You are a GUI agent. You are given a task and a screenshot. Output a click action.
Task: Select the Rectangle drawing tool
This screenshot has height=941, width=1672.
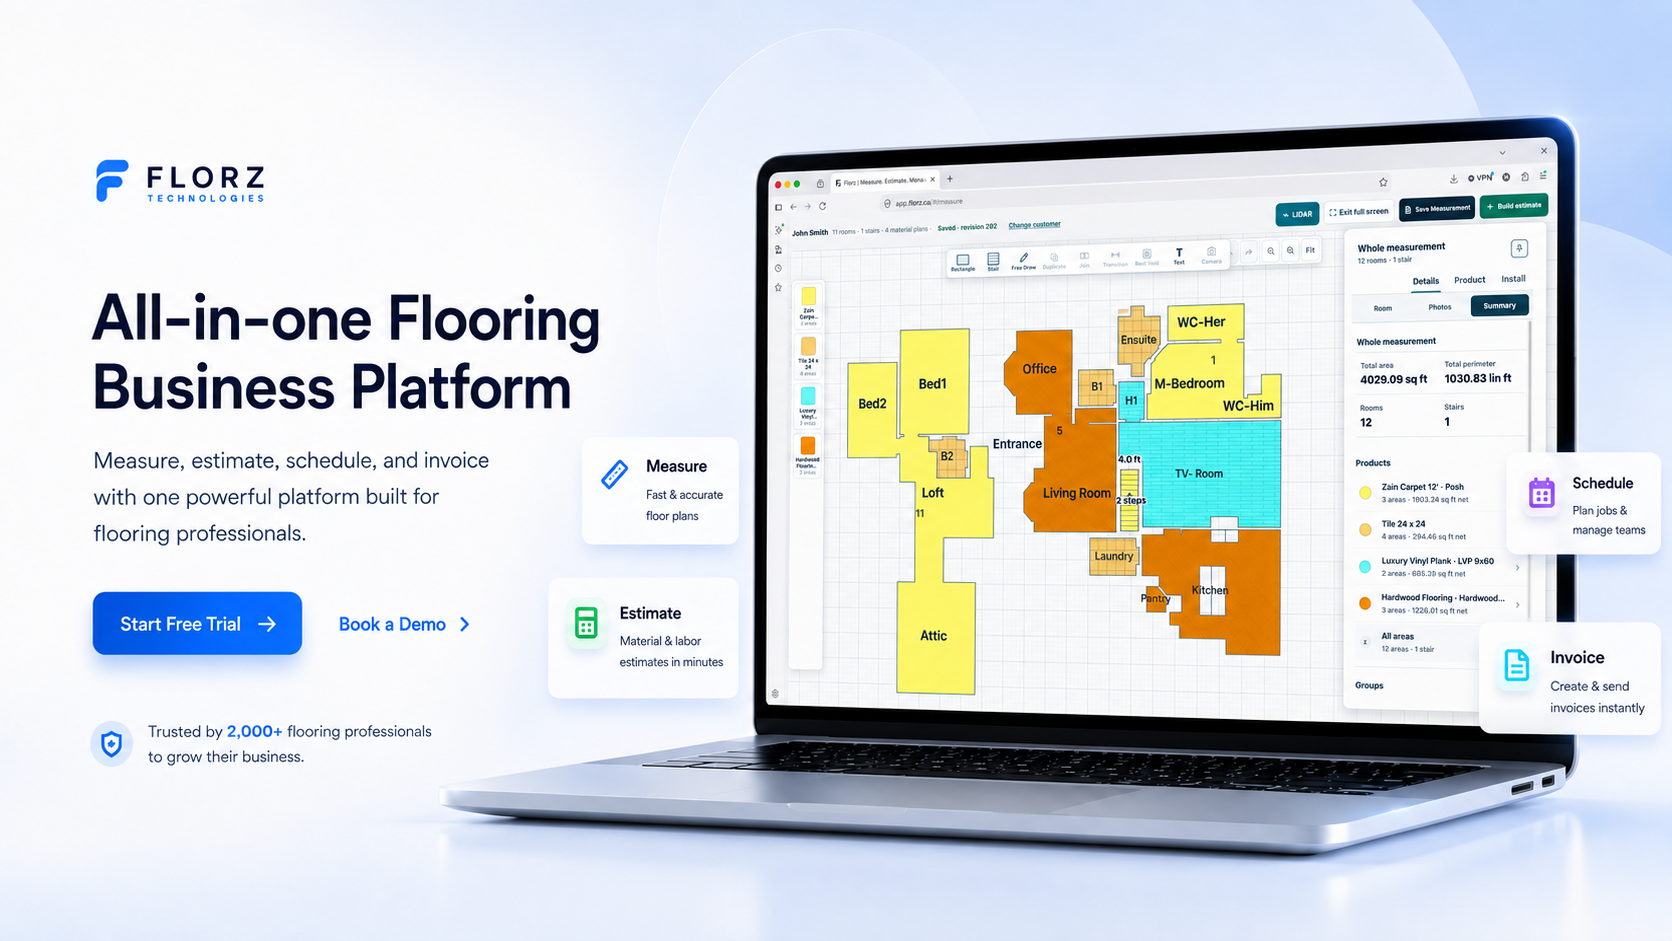click(962, 262)
